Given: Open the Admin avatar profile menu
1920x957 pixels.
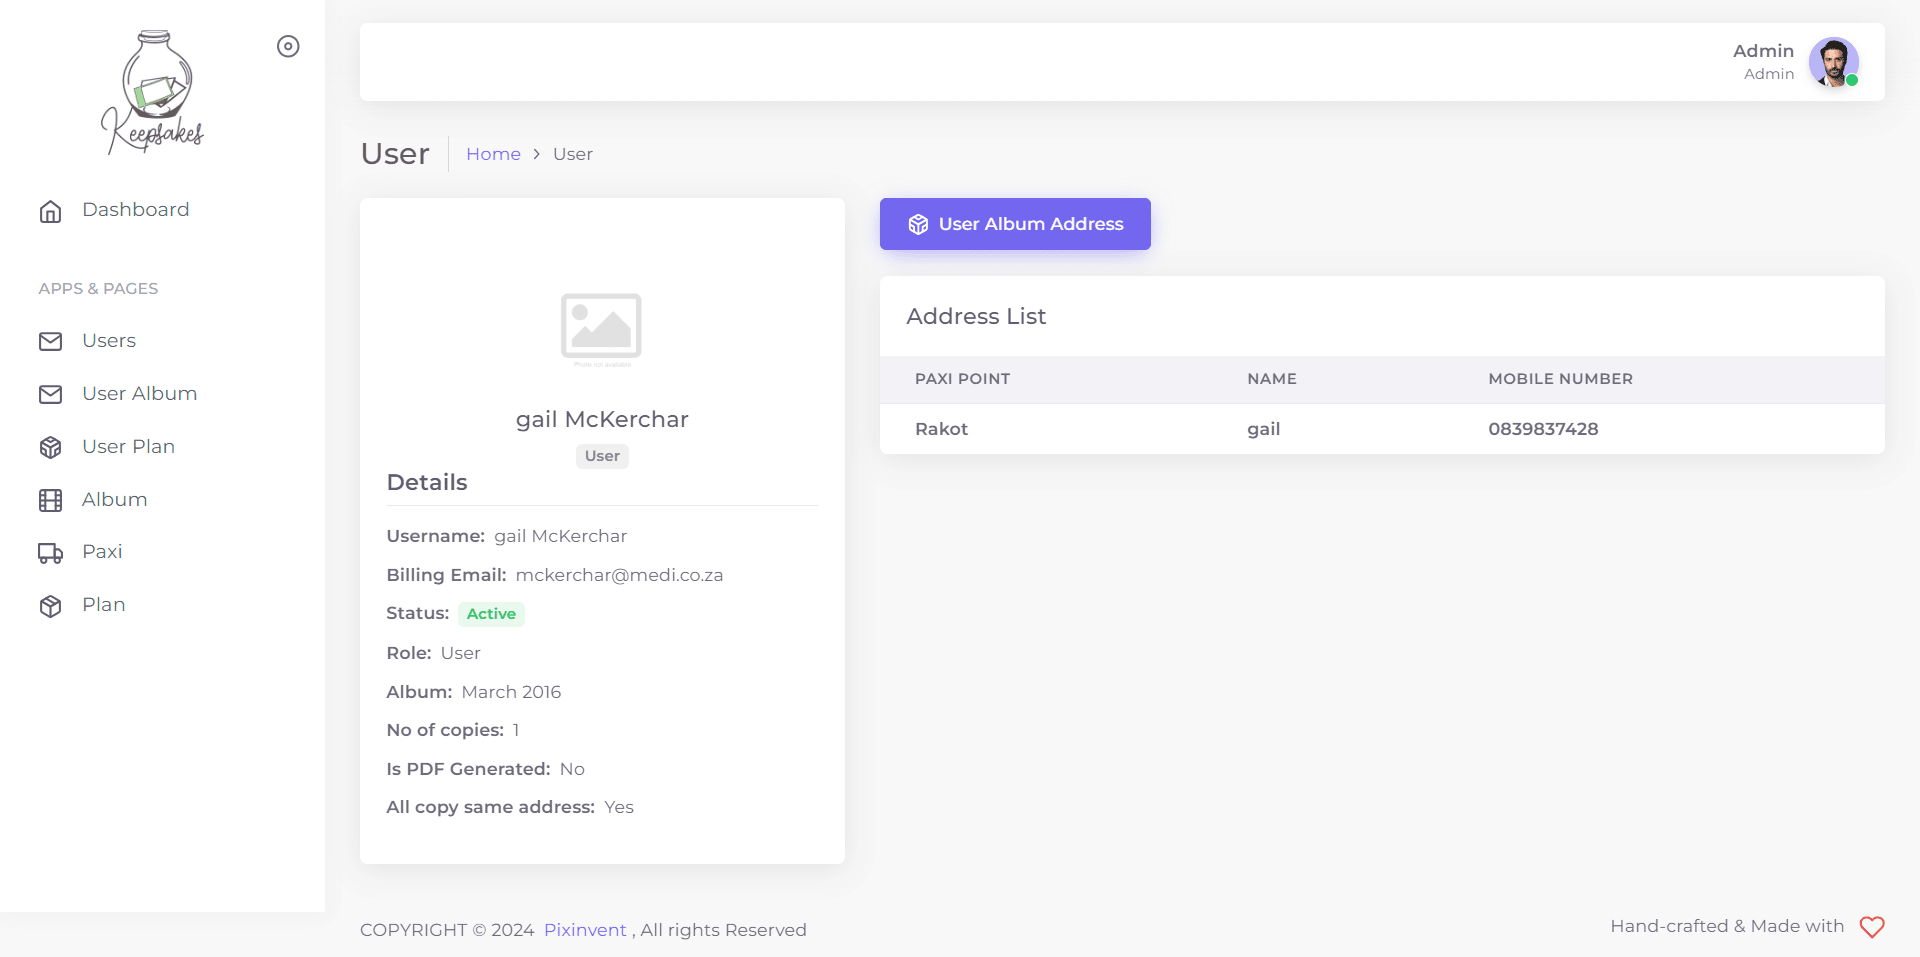Looking at the screenshot, I should tap(1833, 63).
